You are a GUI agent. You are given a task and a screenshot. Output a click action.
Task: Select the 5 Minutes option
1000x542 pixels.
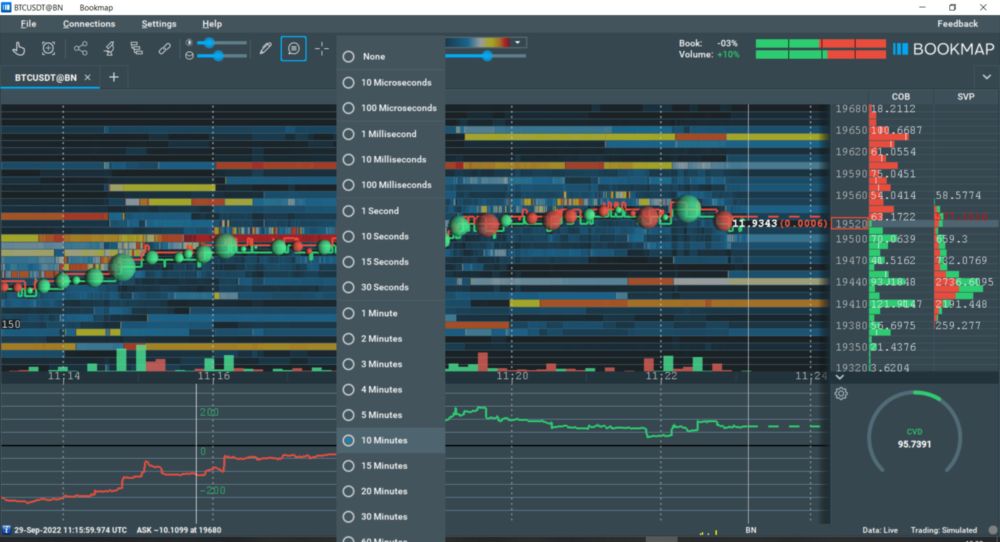tap(390, 415)
